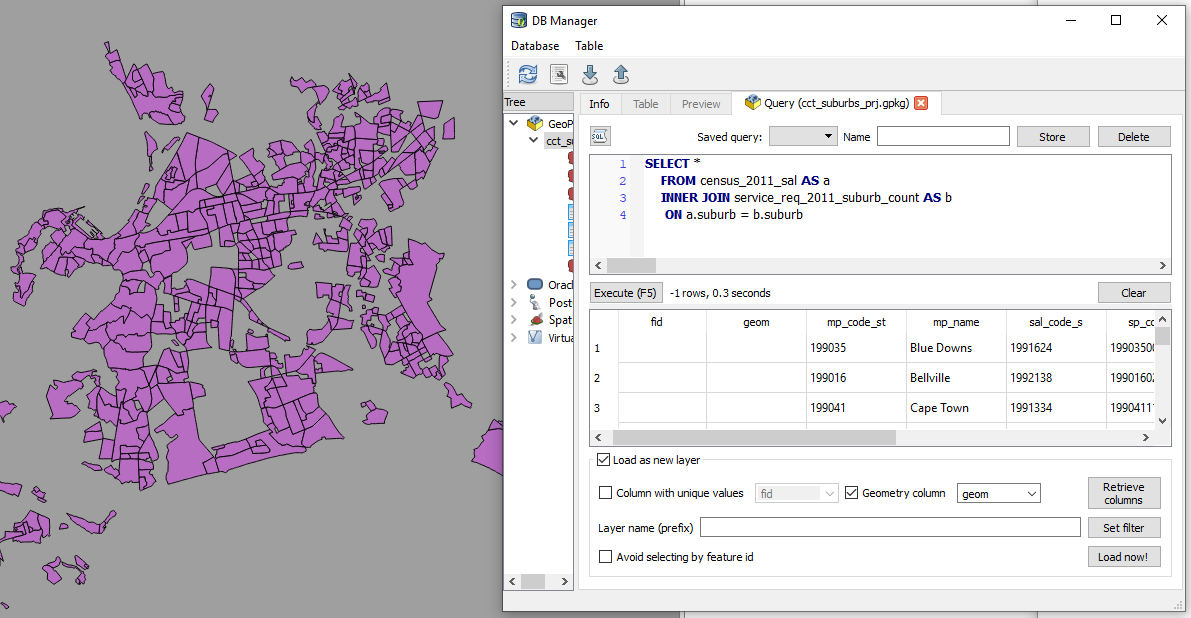Select the Cape Town cell
This screenshot has width=1191, height=618.
coord(956,408)
